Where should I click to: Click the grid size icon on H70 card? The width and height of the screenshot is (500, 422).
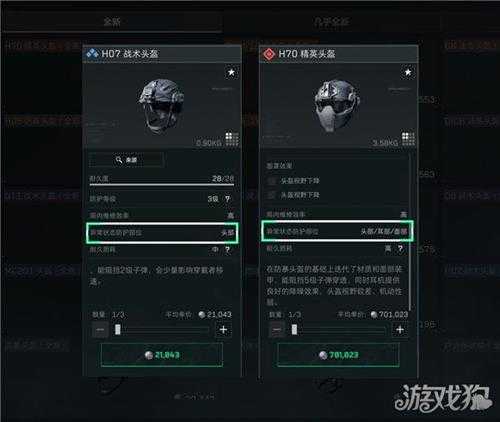[408, 139]
